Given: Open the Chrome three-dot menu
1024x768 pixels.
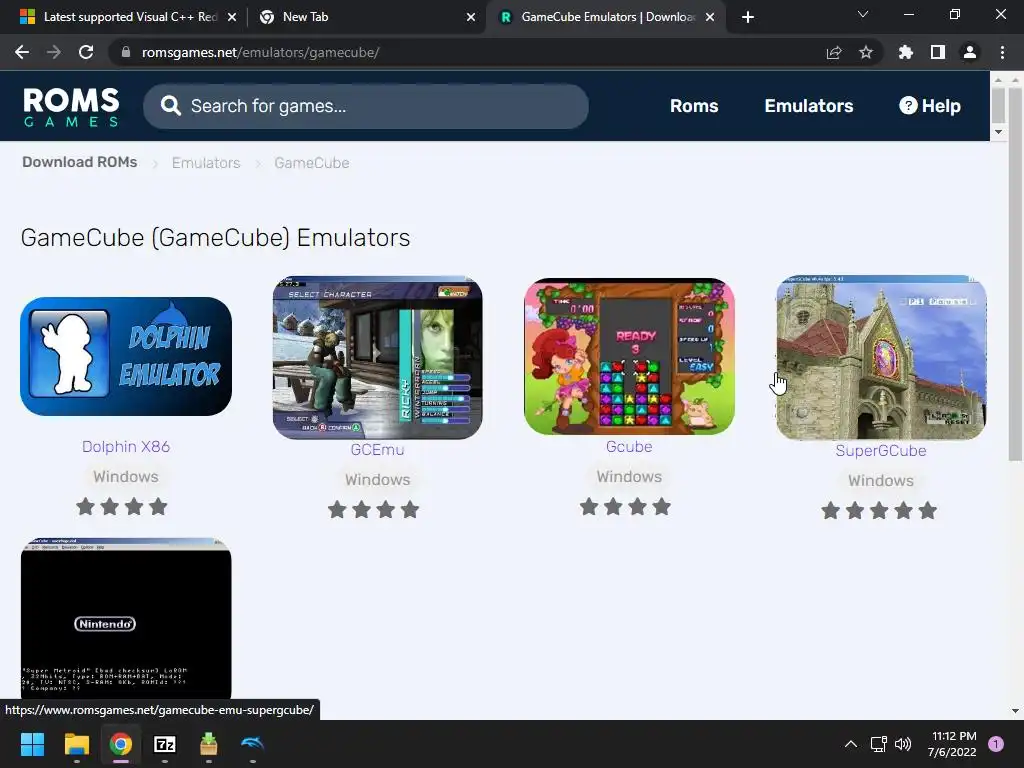Looking at the screenshot, I should (1002, 52).
